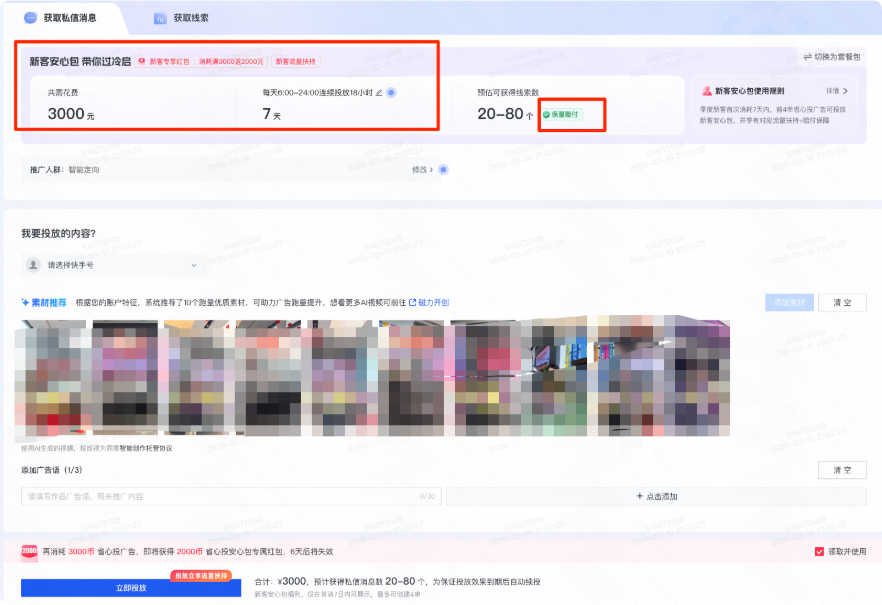
Task: Click the 添加素材 button
Action: (789, 302)
